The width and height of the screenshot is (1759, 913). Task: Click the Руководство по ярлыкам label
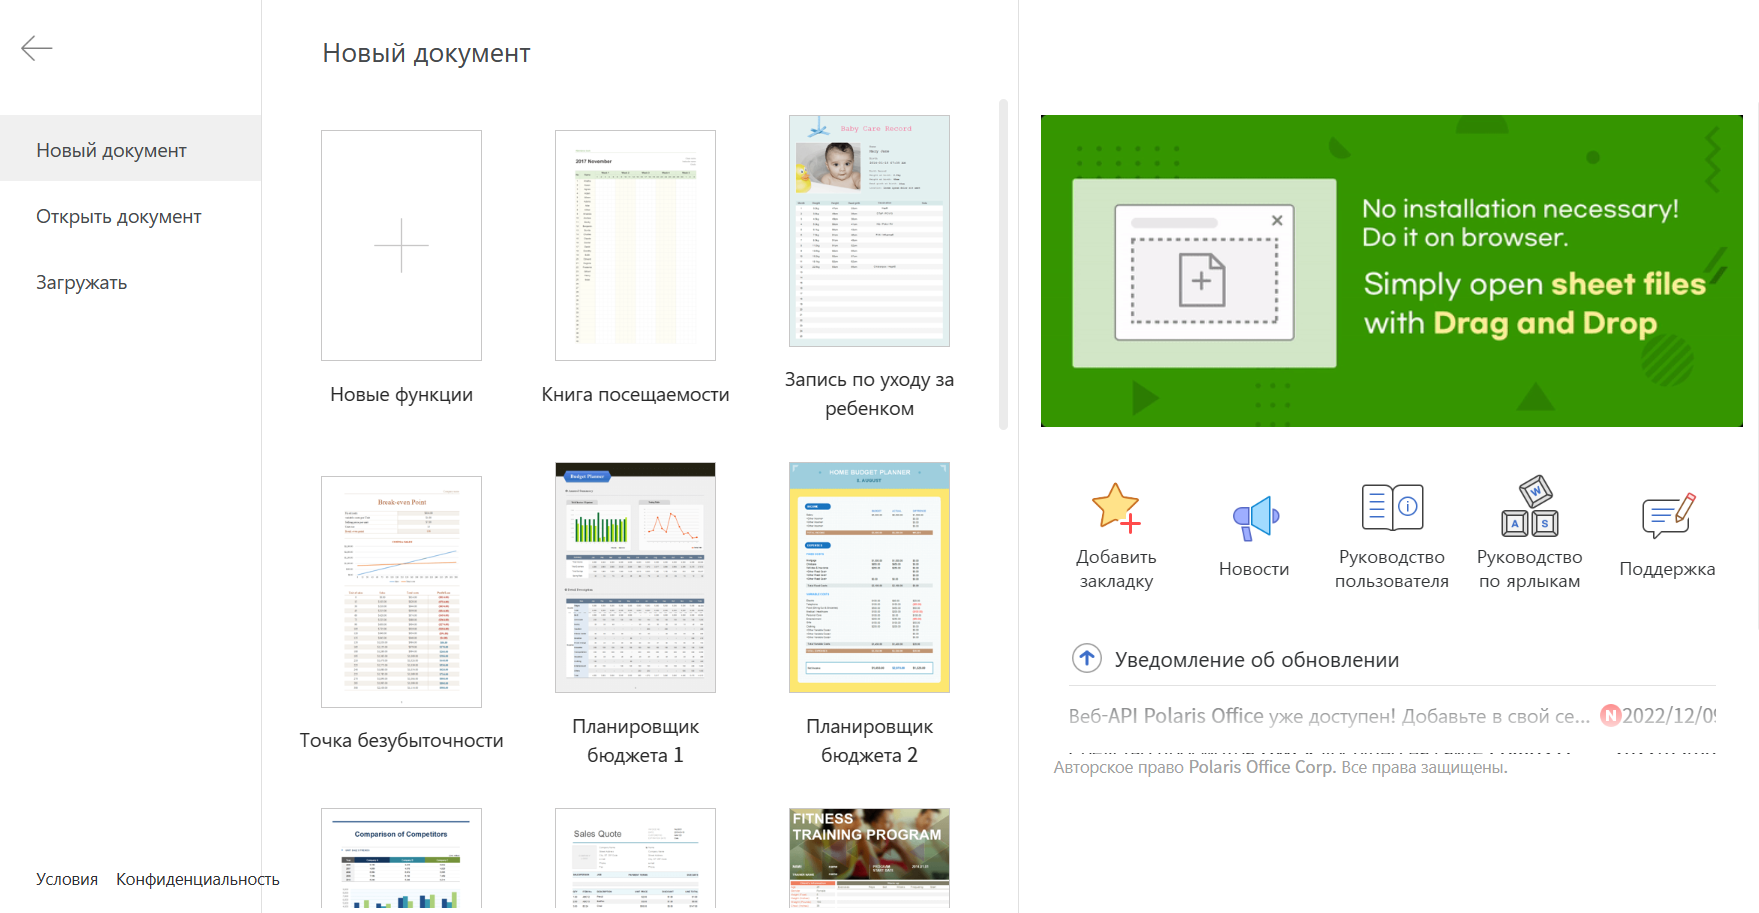coord(1530,569)
